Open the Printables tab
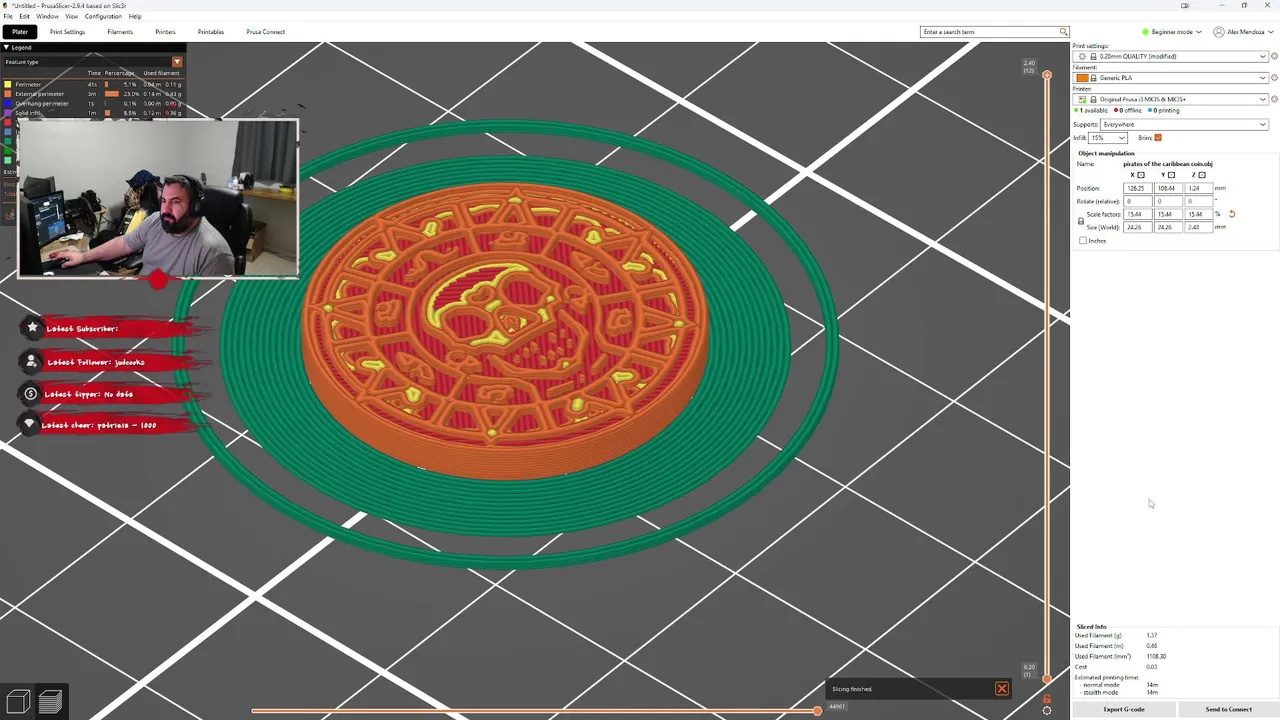The width and height of the screenshot is (1280, 720). tap(211, 32)
